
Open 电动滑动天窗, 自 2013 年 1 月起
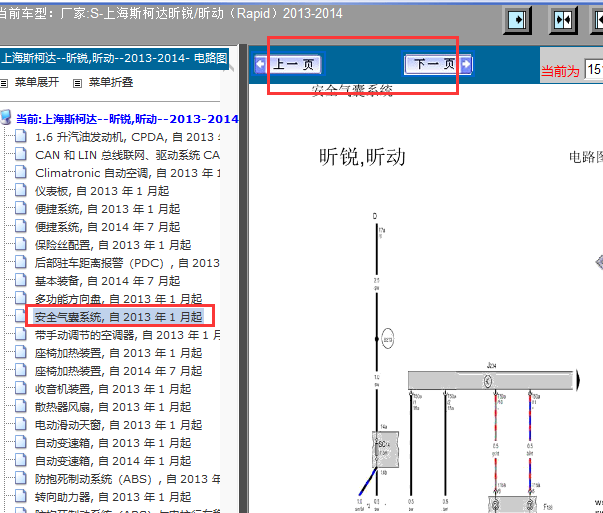pyautogui.click(x=118, y=425)
